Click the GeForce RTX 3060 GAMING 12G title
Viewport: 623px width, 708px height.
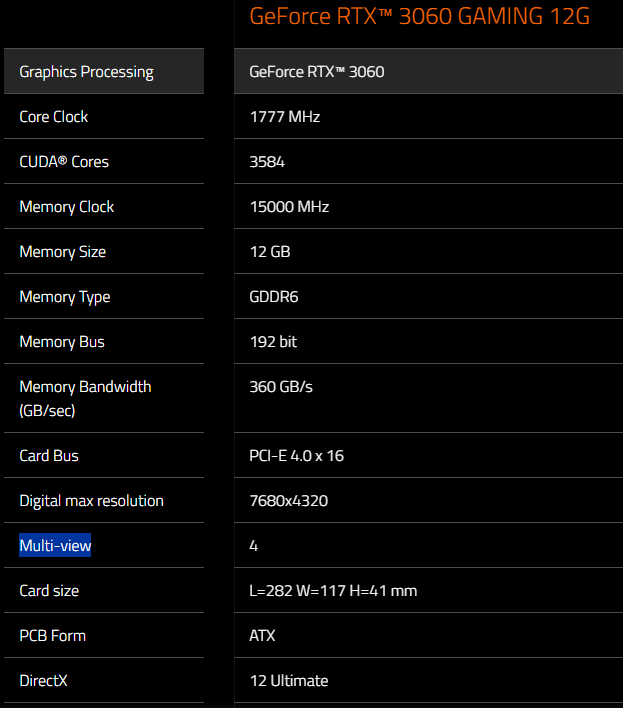point(419,16)
